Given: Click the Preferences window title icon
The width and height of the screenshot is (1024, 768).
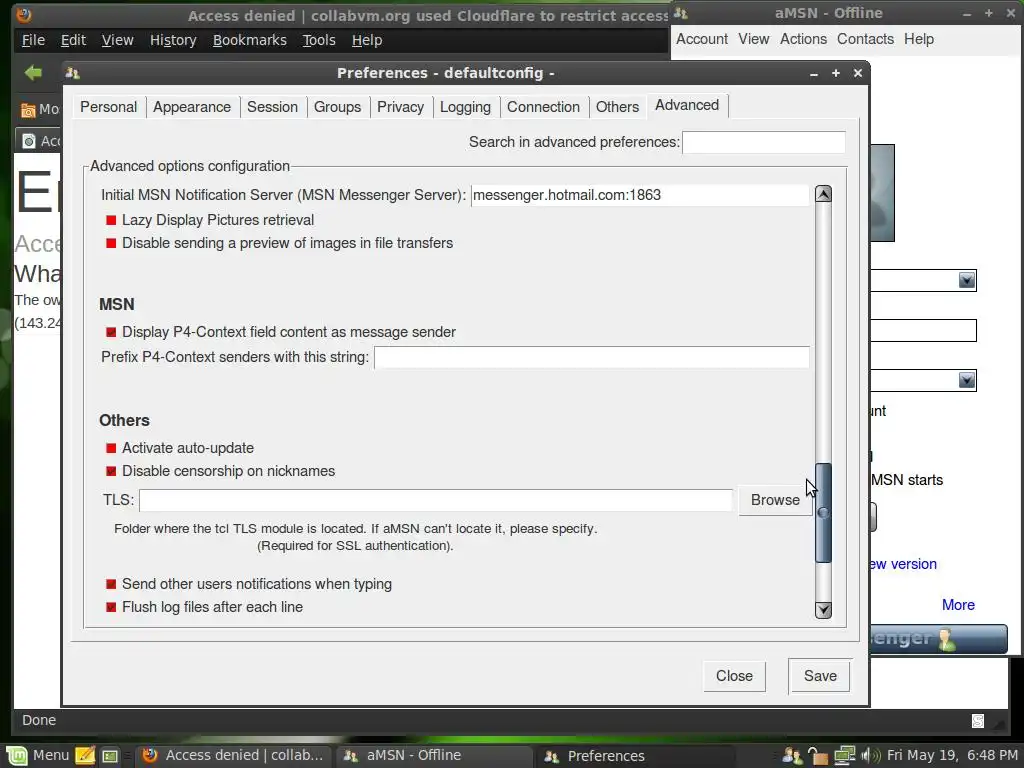Looking at the screenshot, I should click(72, 73).
